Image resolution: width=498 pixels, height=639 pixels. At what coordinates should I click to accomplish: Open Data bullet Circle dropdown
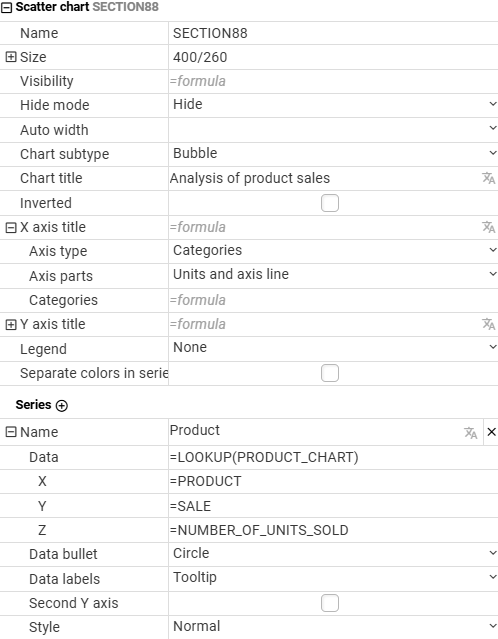[333, 553]
